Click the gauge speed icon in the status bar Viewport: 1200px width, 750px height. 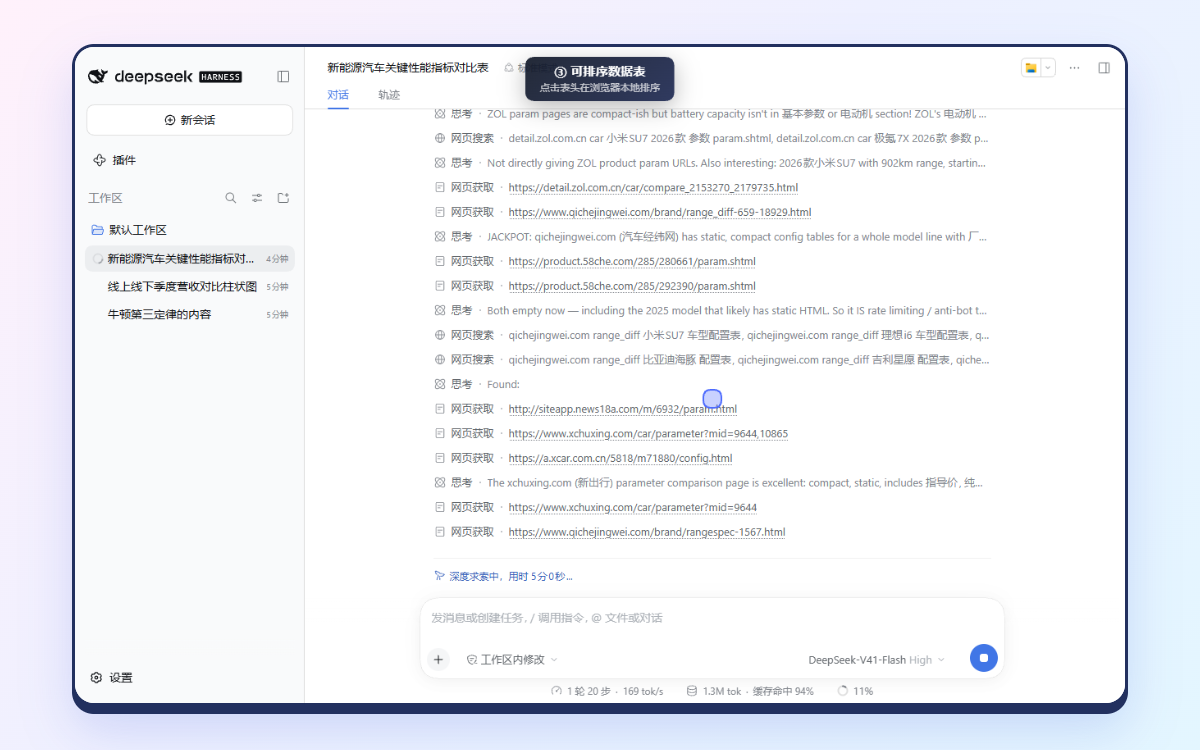pos(556,691)
